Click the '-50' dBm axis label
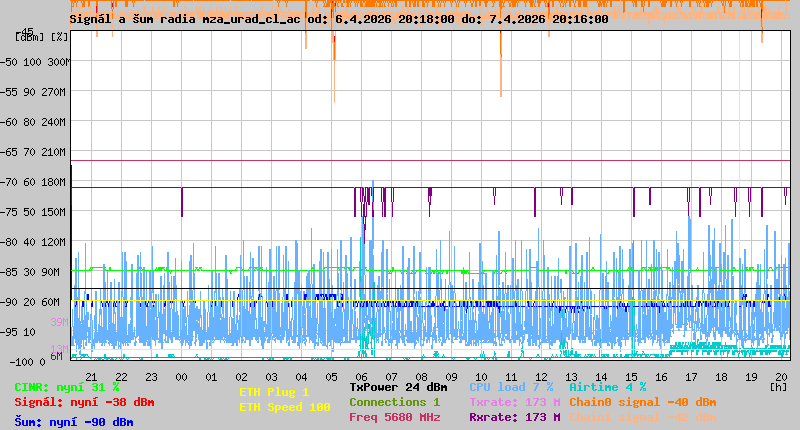Viewport: 800px width, 430px height. click(9, 62)
